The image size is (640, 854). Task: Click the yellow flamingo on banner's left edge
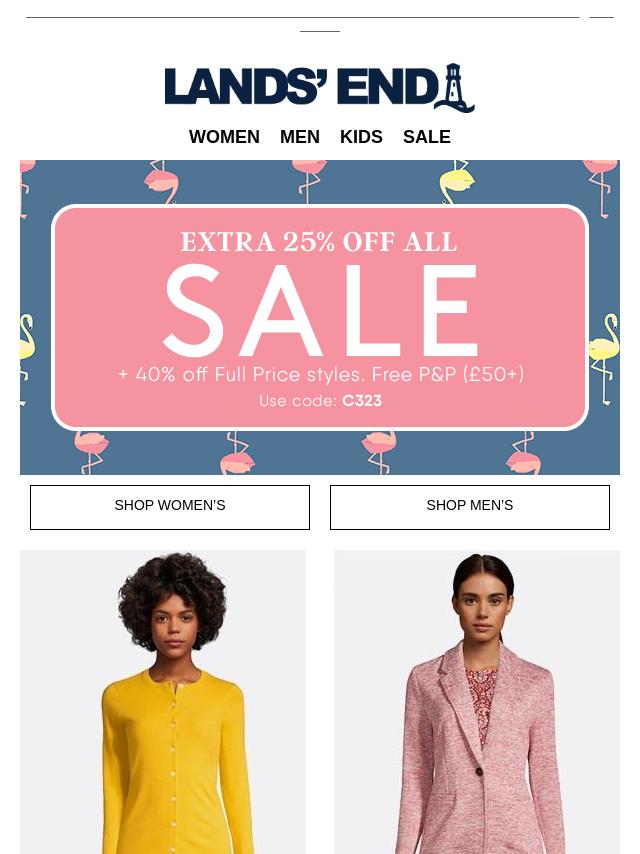pos(27,359)
